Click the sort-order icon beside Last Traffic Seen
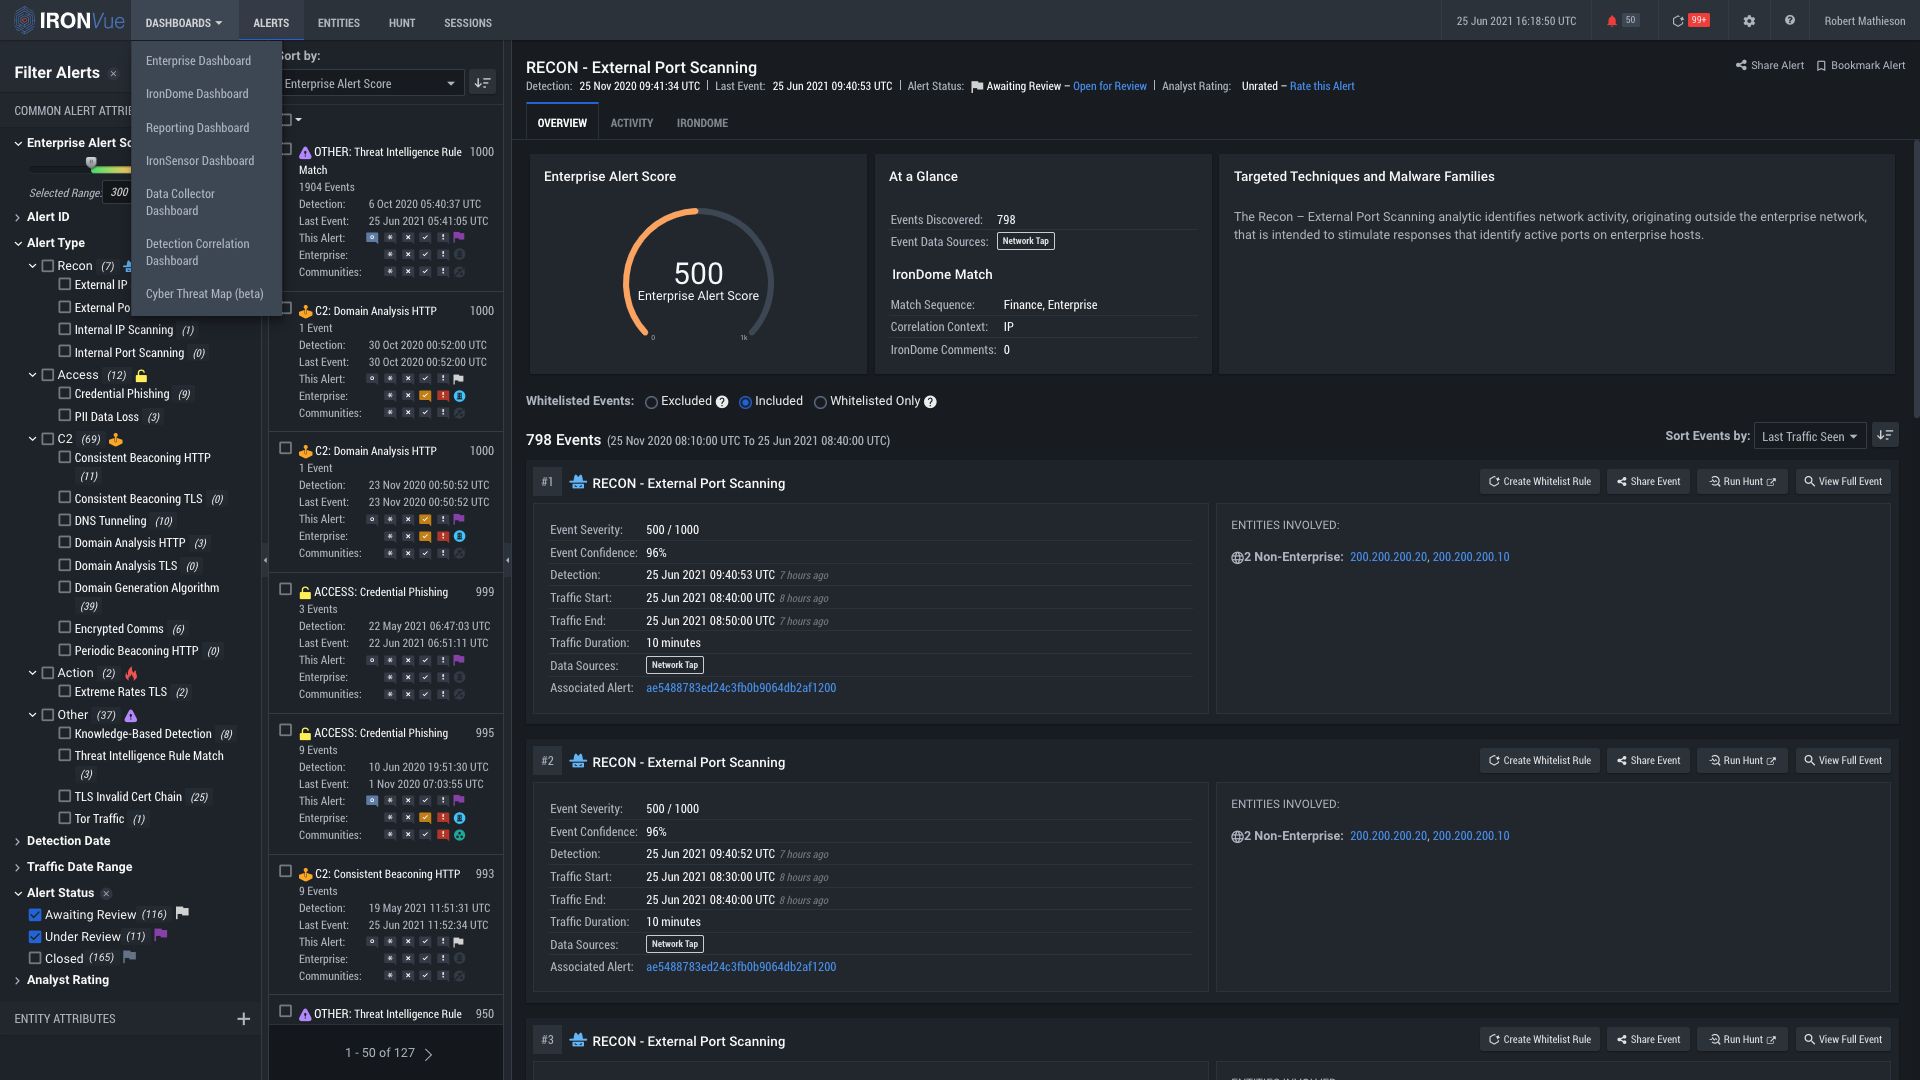The width and height of the screenshot is (1920, 1080). 1885,435
